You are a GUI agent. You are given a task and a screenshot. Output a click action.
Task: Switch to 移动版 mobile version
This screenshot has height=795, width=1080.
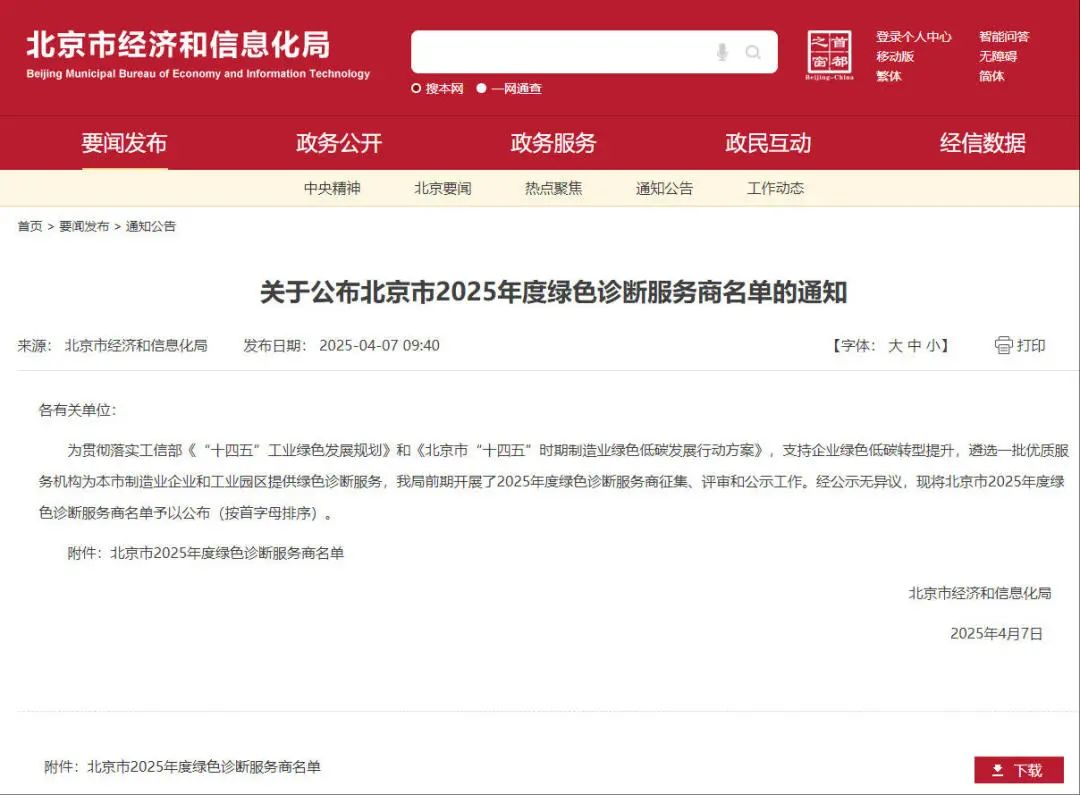click(895, 56)
